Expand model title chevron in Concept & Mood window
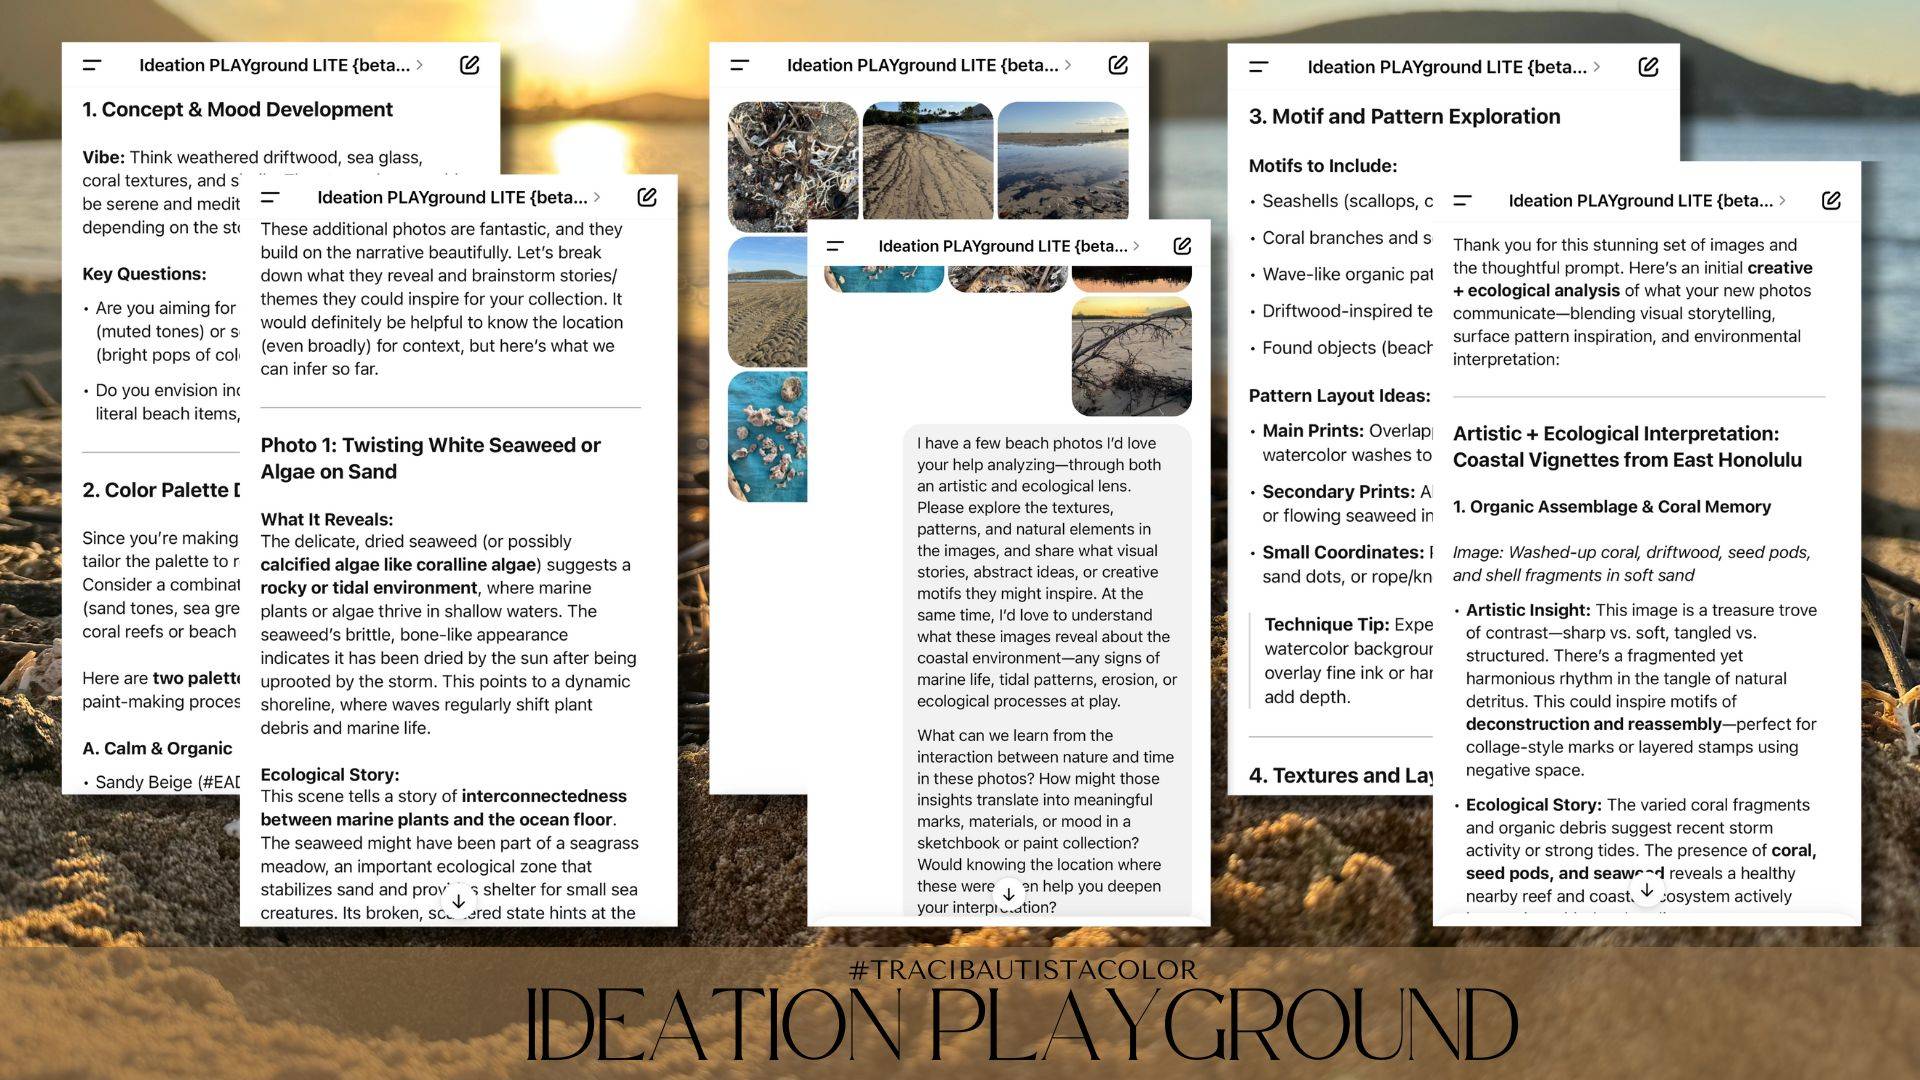 419,65
